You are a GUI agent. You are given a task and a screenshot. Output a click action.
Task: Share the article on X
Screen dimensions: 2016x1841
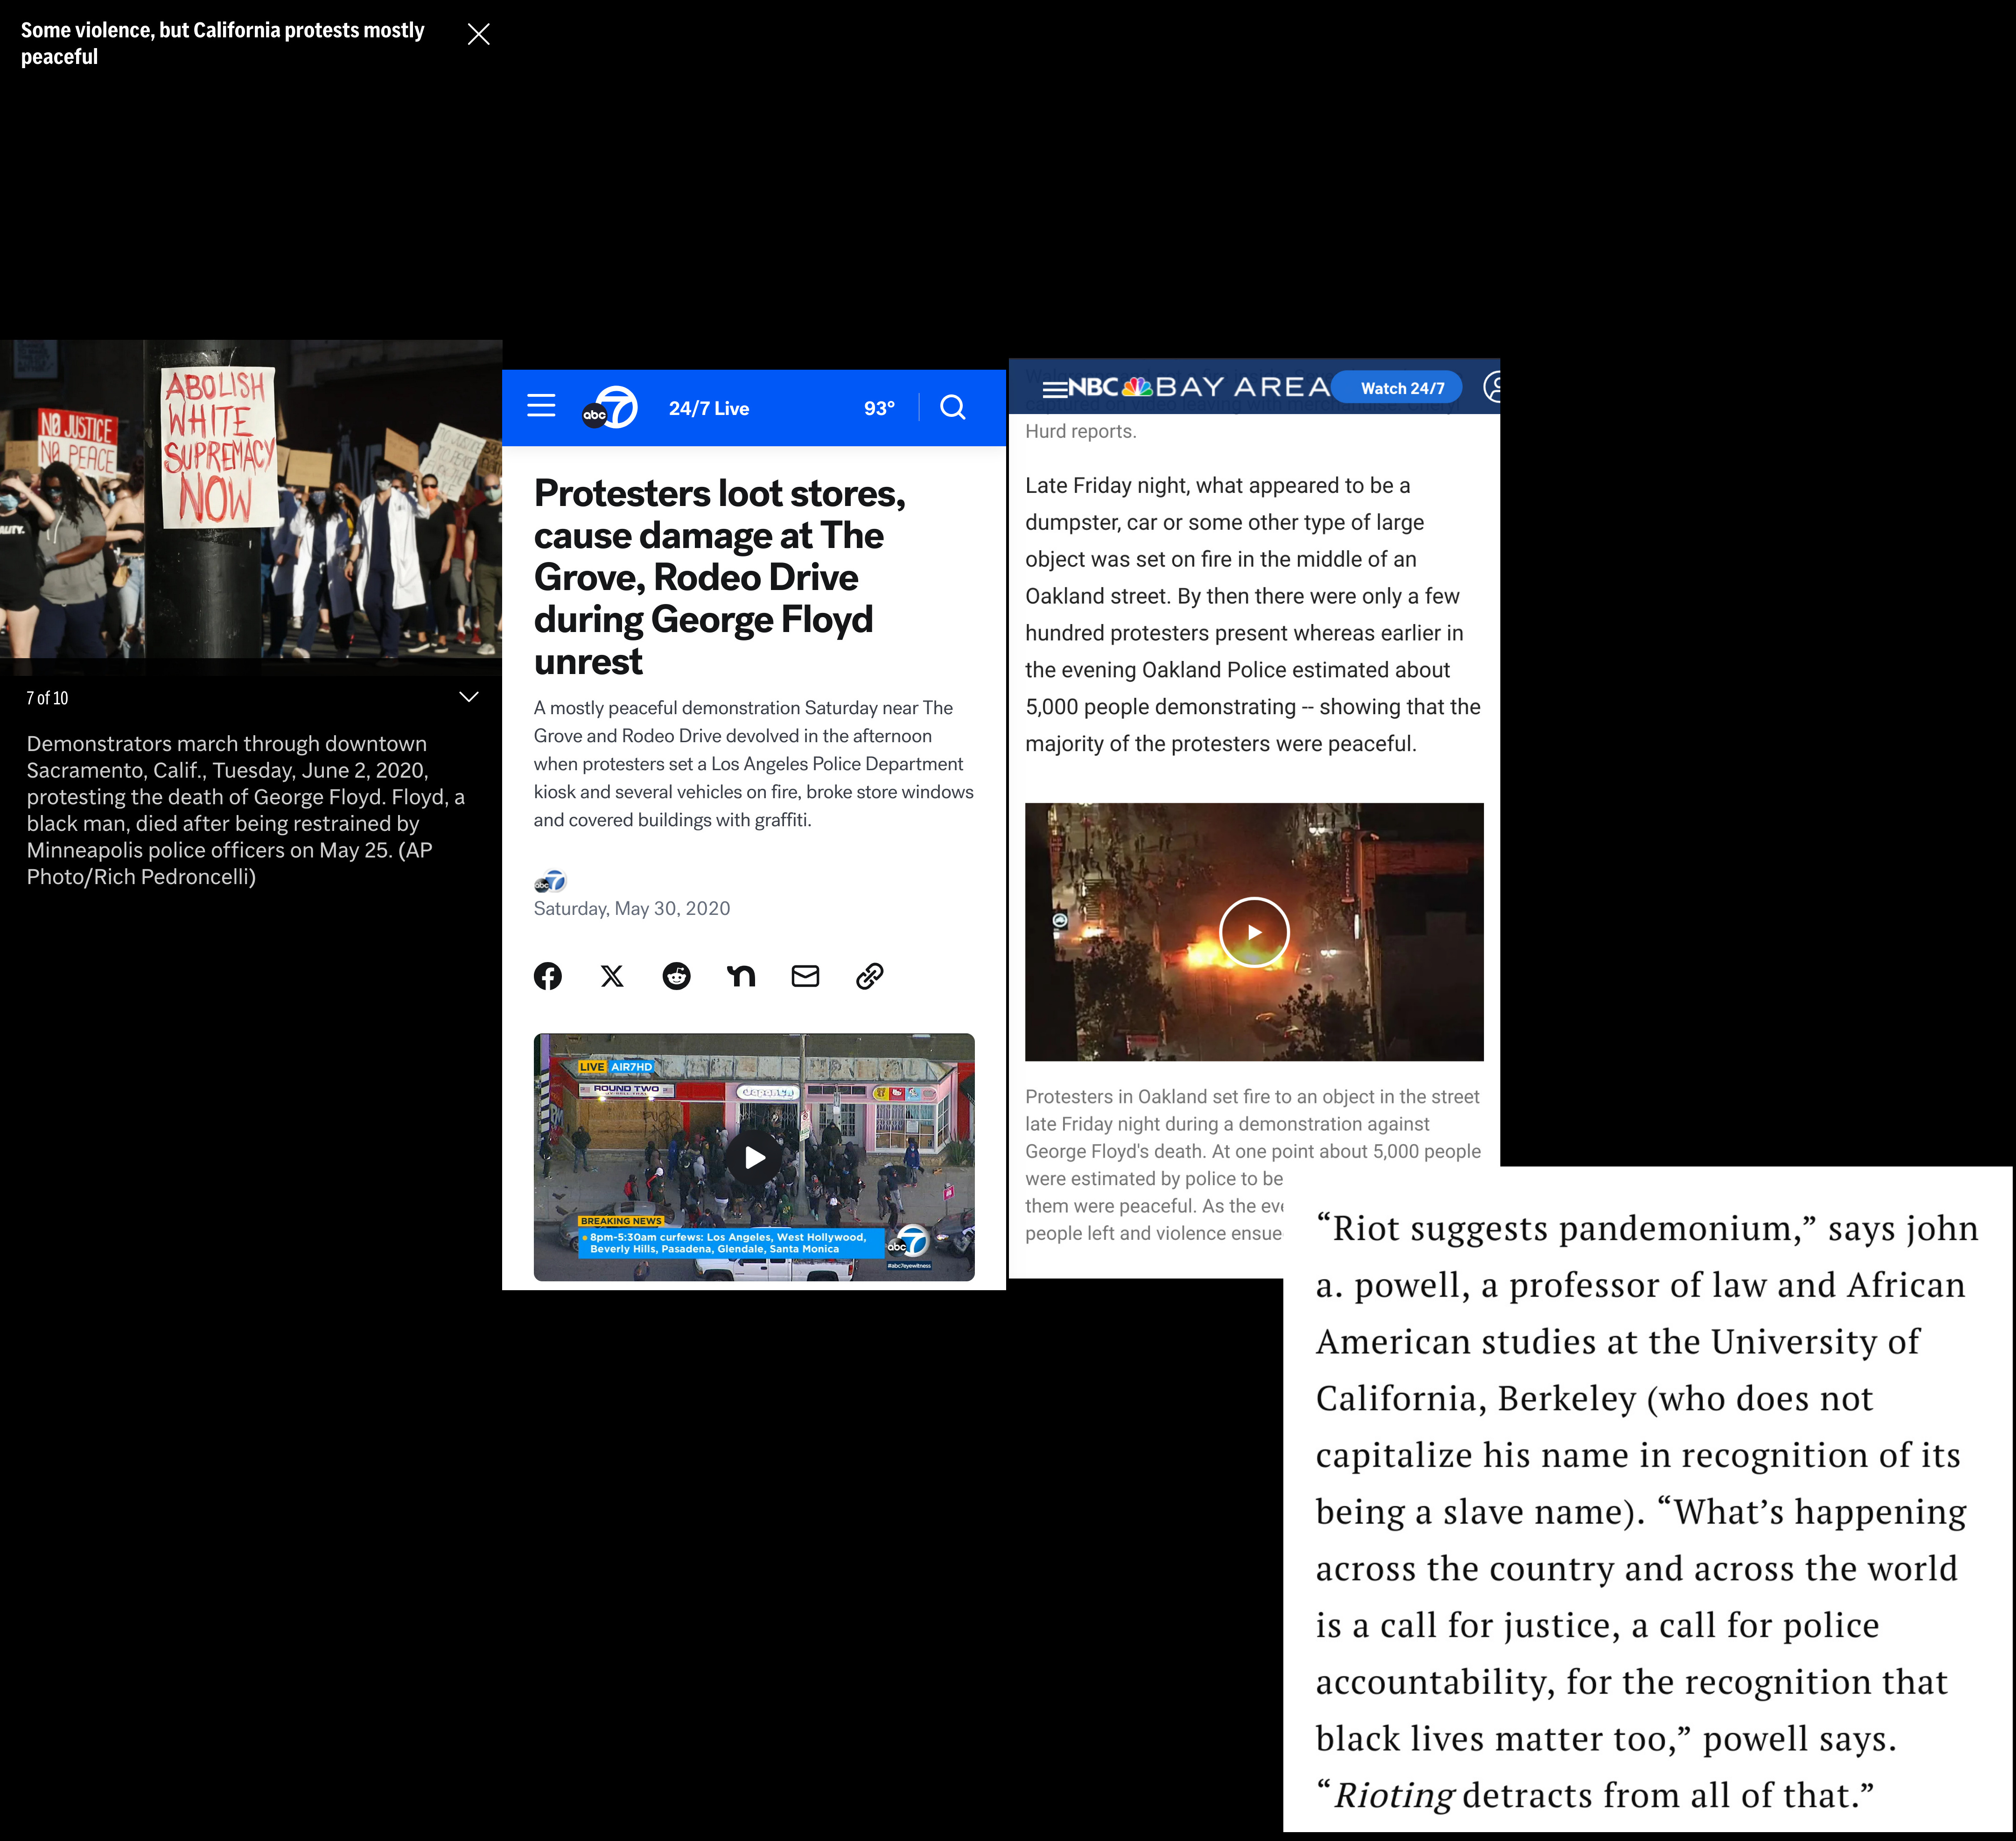[612, 976]
